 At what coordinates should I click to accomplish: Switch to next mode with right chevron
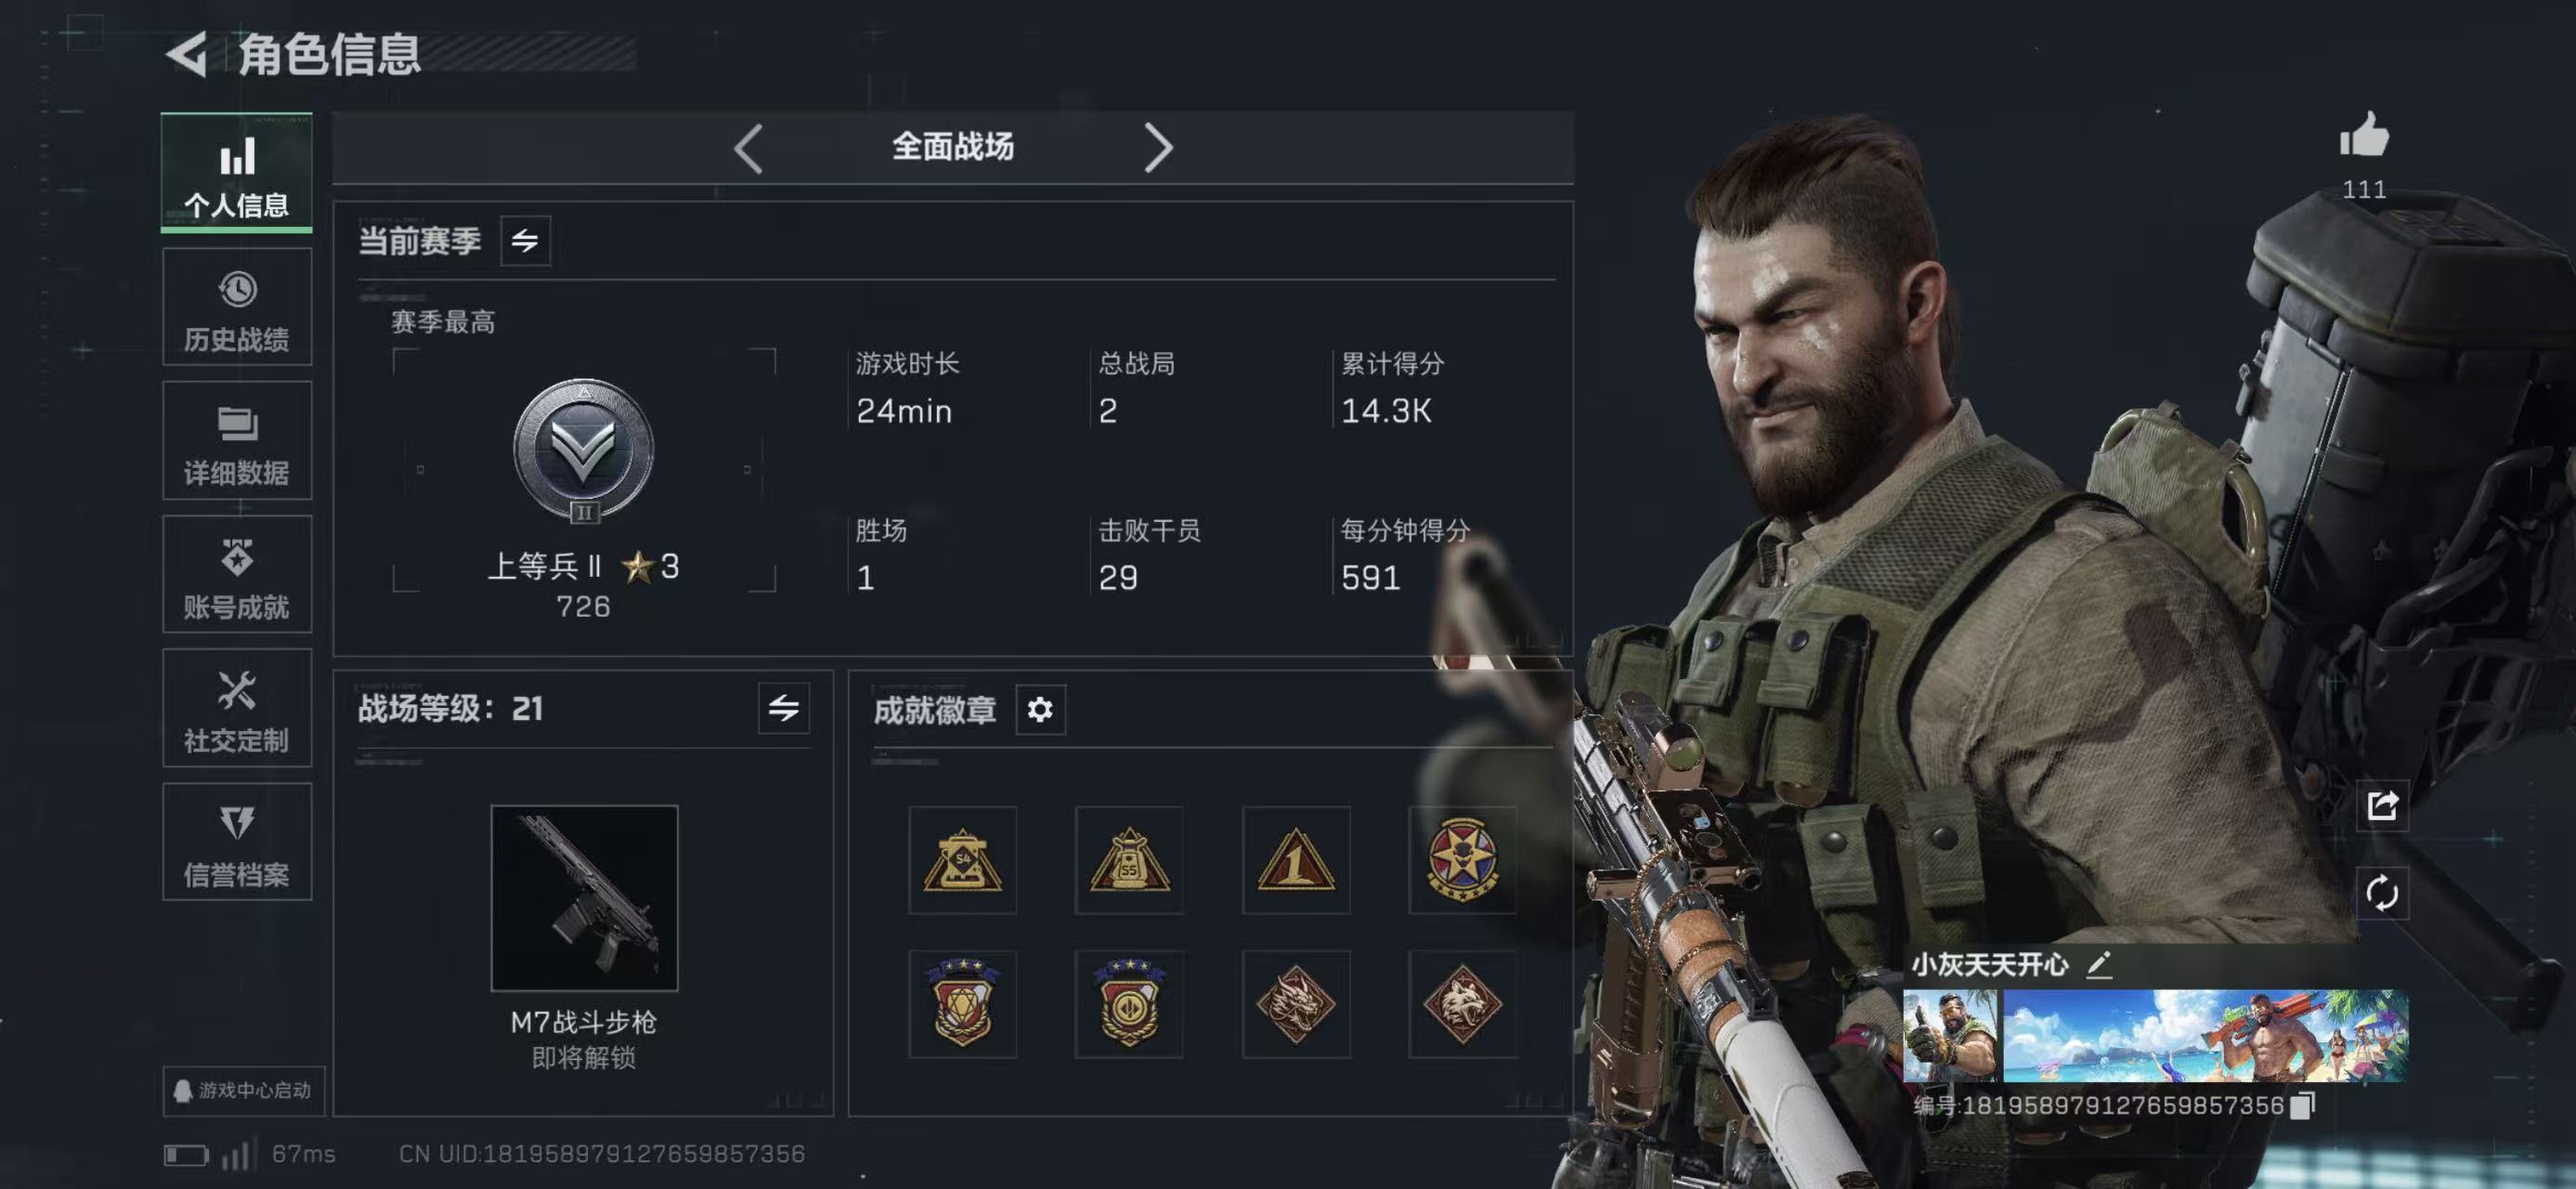[1158, 149]
